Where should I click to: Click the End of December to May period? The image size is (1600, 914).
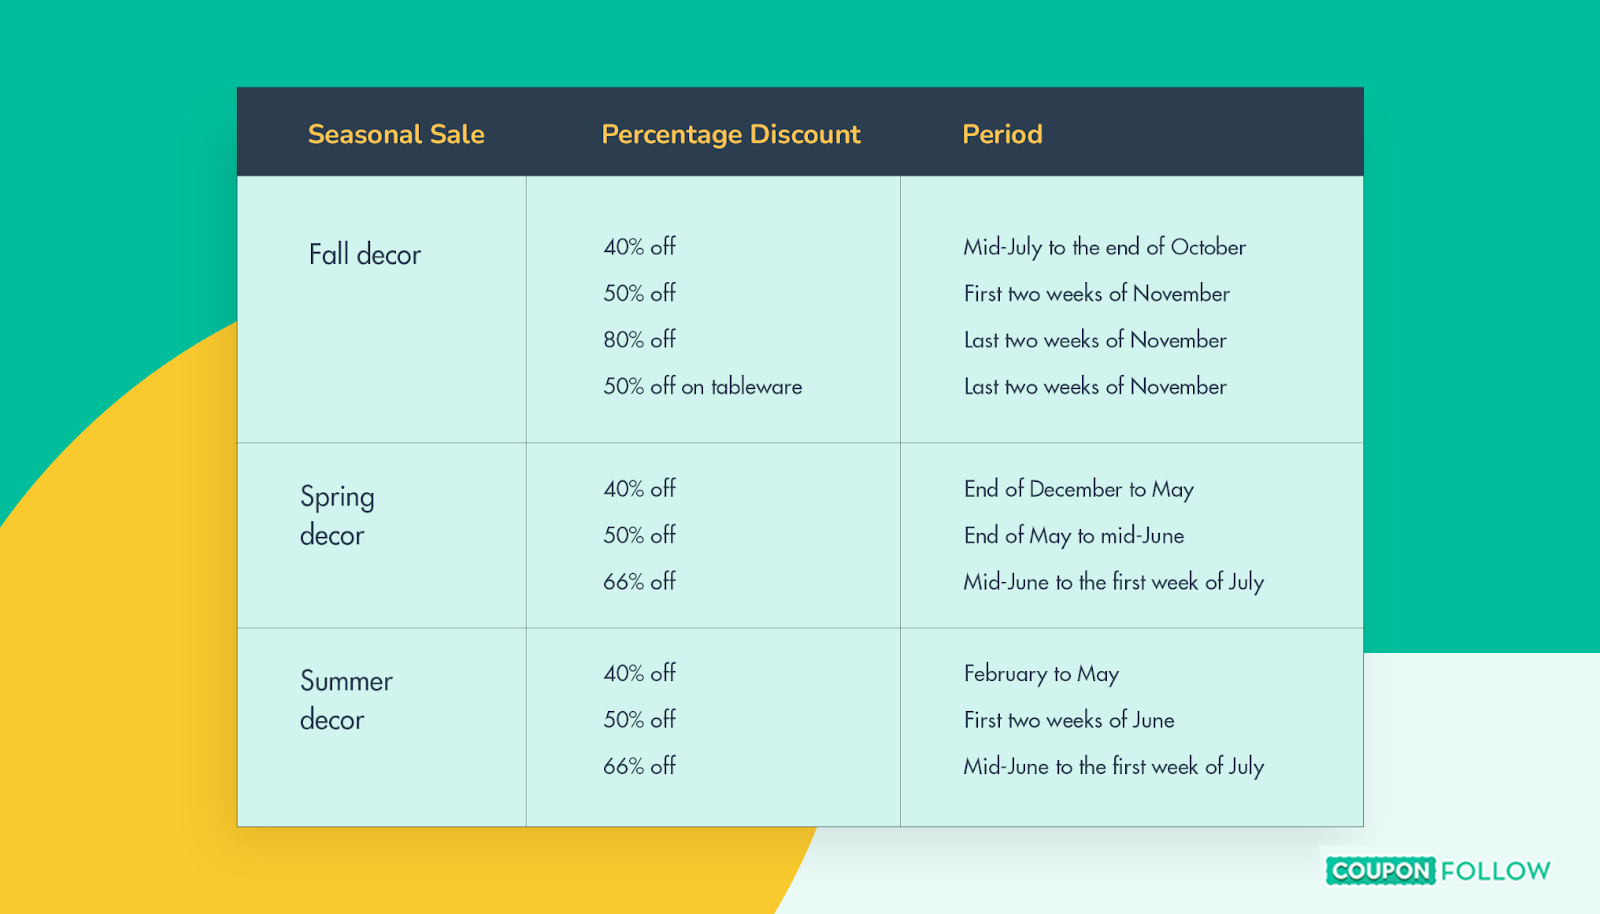tap(1079, 489)
